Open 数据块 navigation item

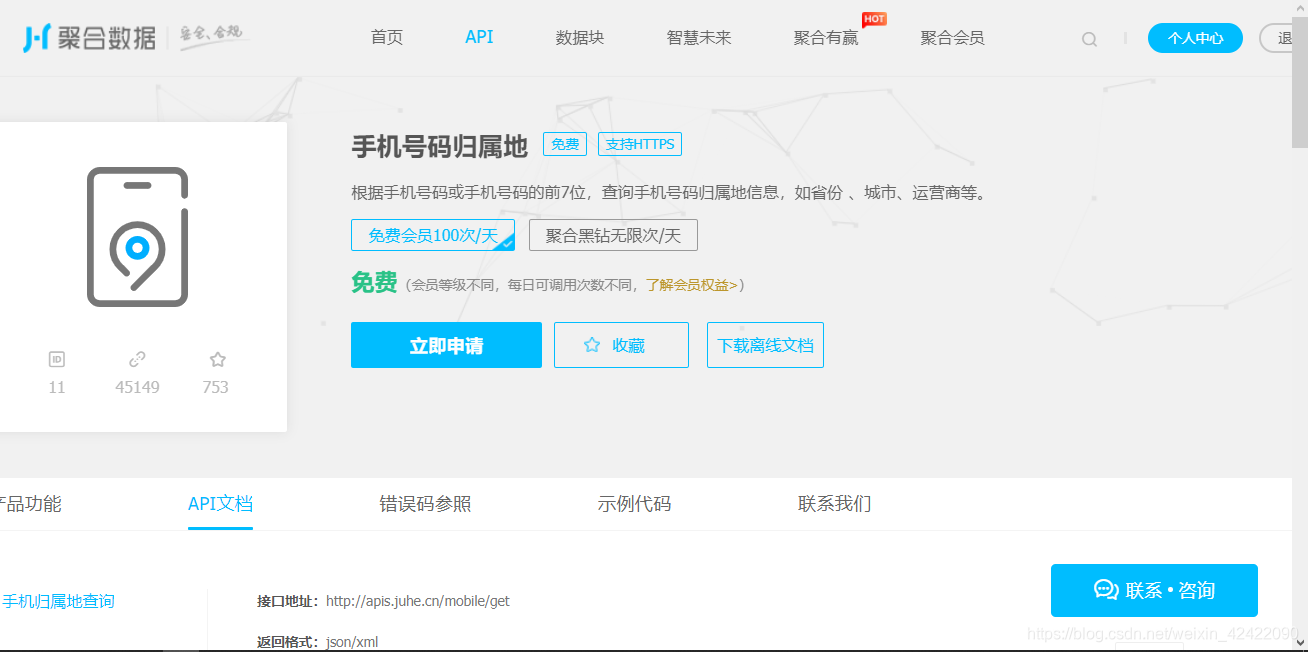point(580,38)
